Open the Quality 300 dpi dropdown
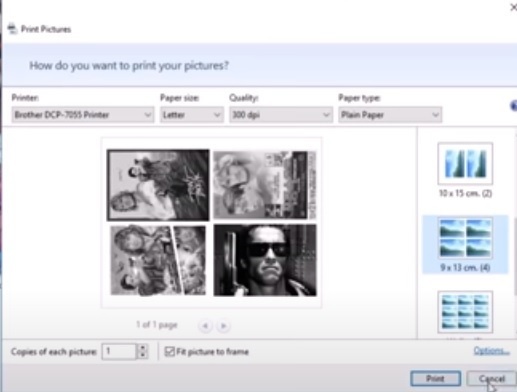The image size is (517, 392). tap(281, 115)
